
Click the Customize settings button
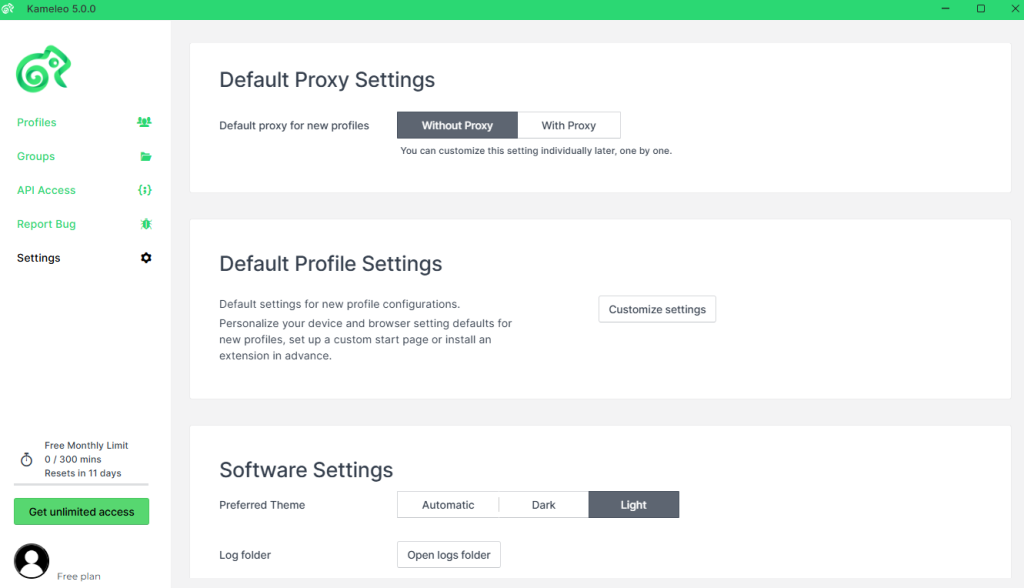657,309
